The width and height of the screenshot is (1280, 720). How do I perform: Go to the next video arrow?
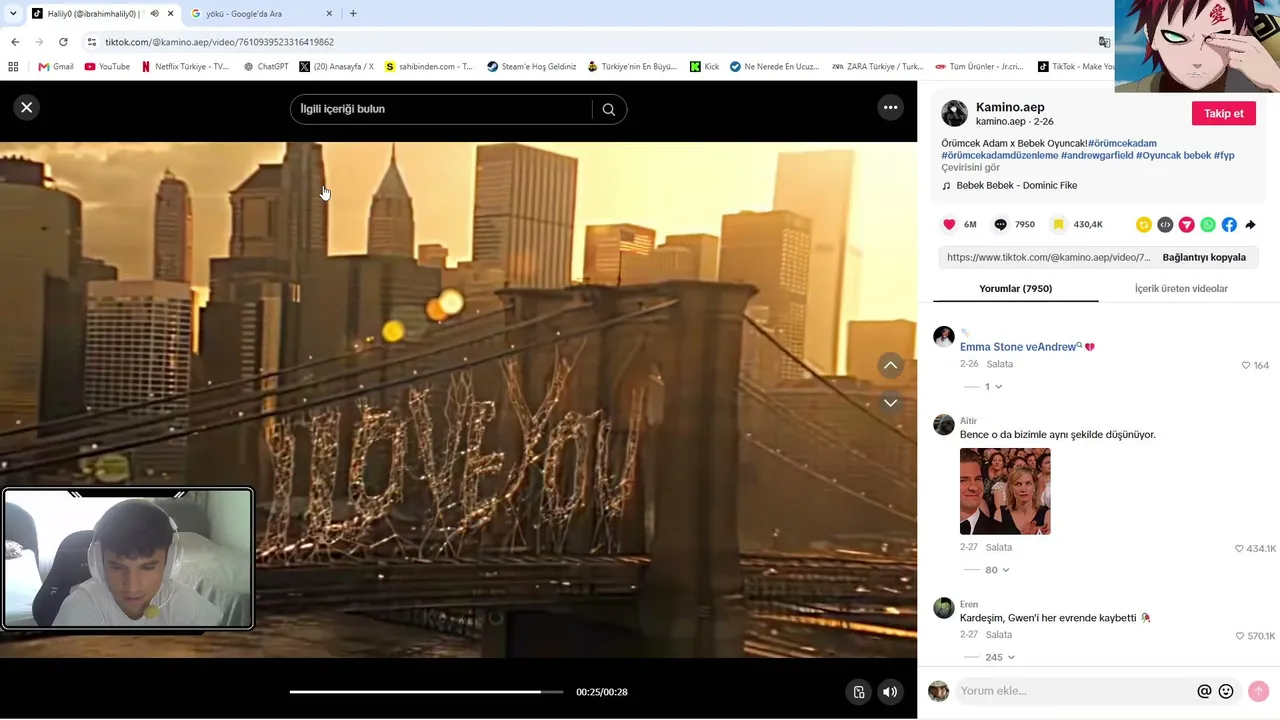tap(890, 402)
